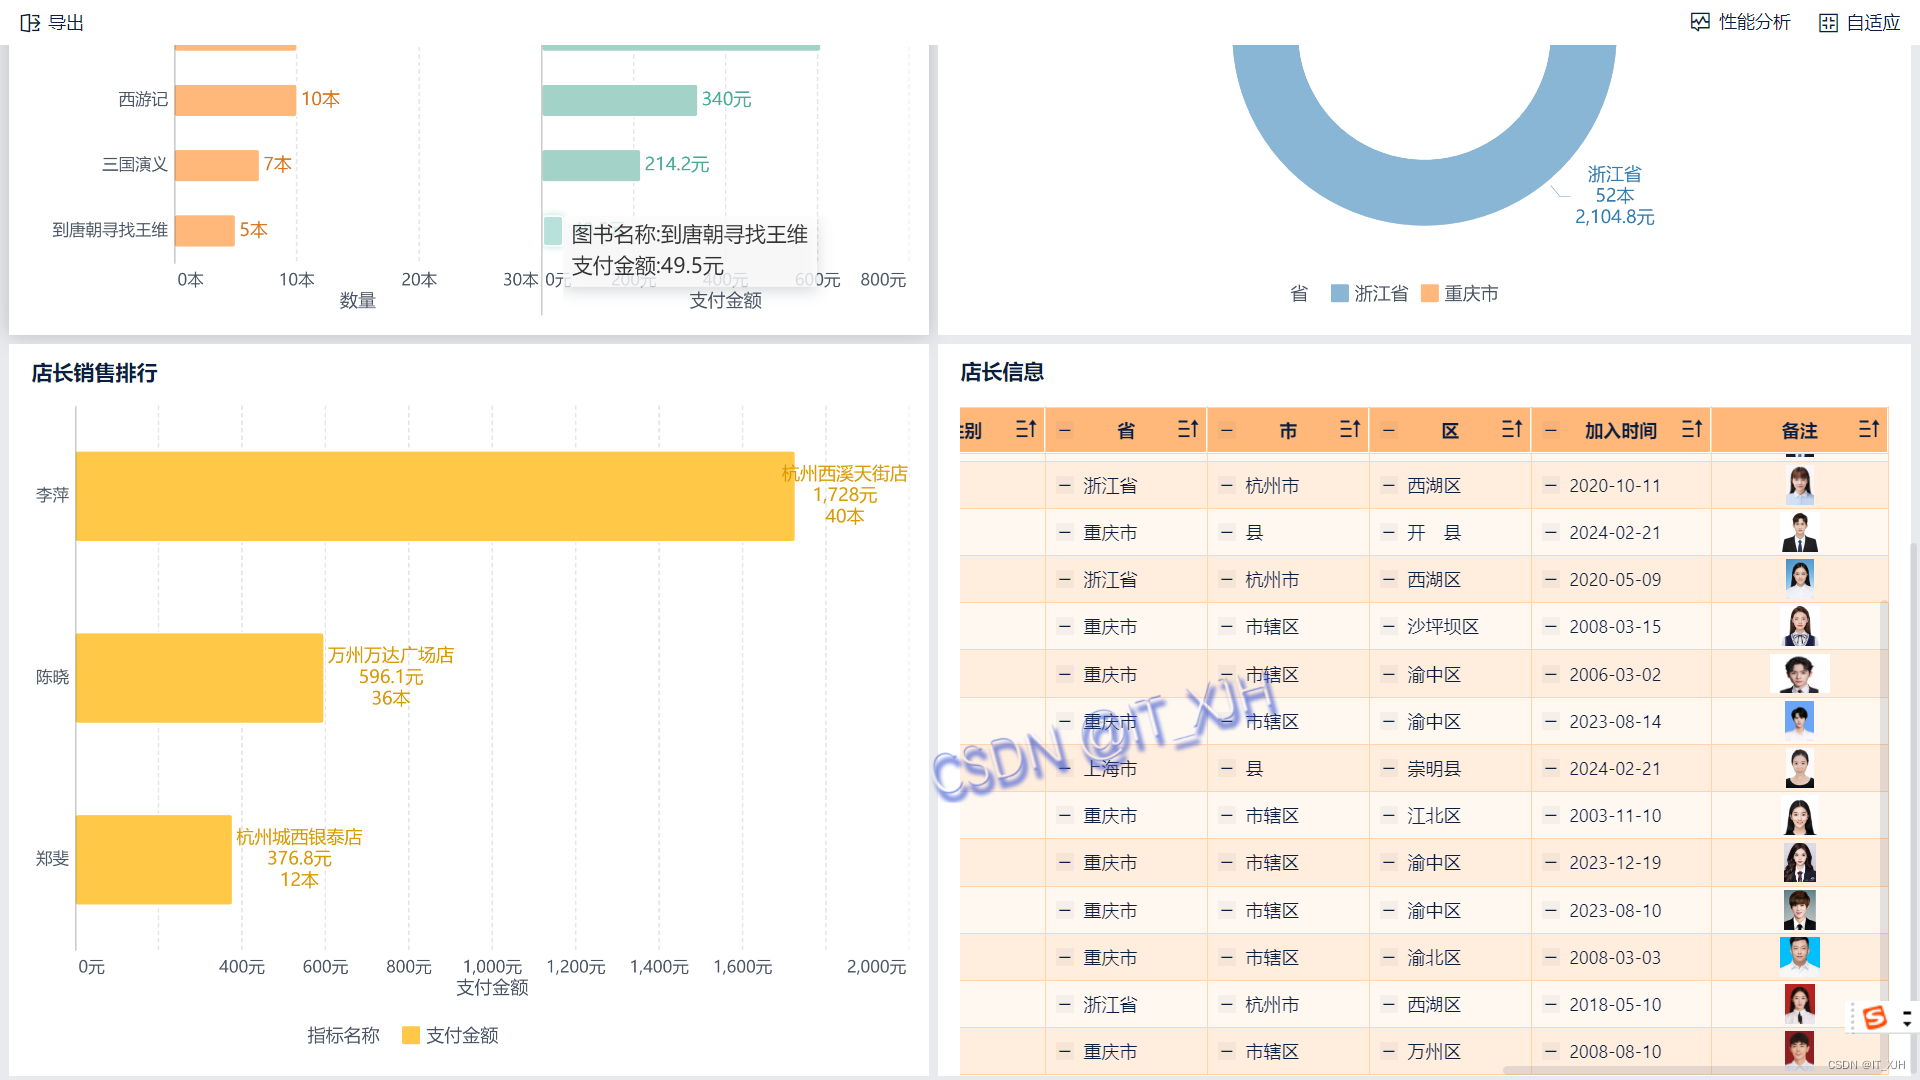This screenshot has width=1920, height=1080.
Task: Collapse the 省 column header group
Action: (1065, 431)
